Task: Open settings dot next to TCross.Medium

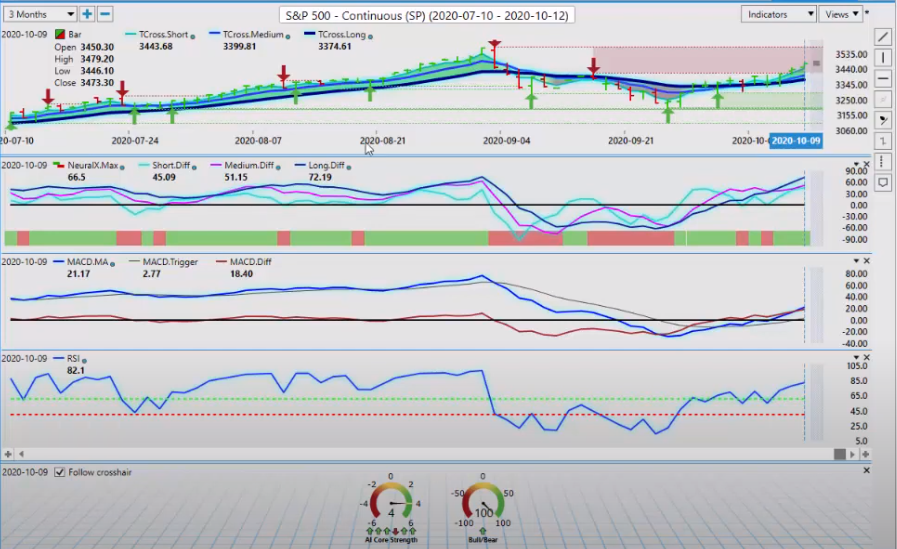Action: pyautogui.click(x=288, y=37)
